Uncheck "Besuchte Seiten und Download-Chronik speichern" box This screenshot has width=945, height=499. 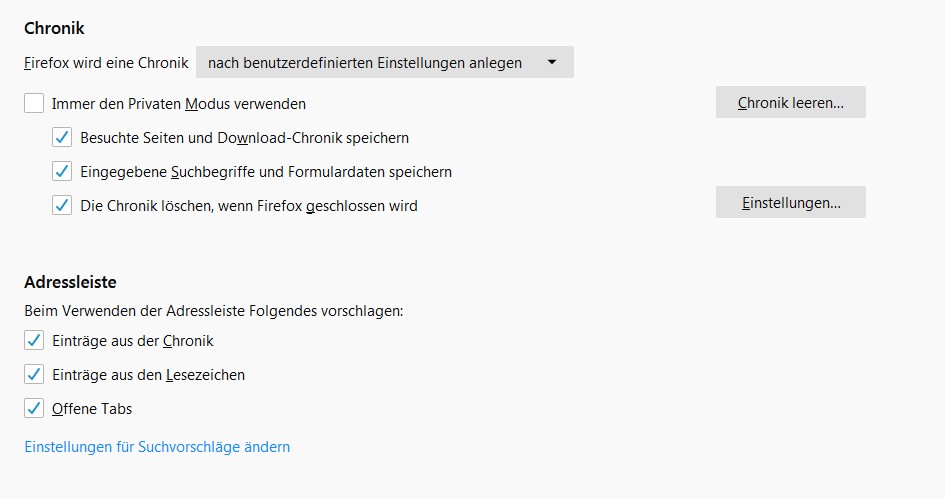point(62,137)
